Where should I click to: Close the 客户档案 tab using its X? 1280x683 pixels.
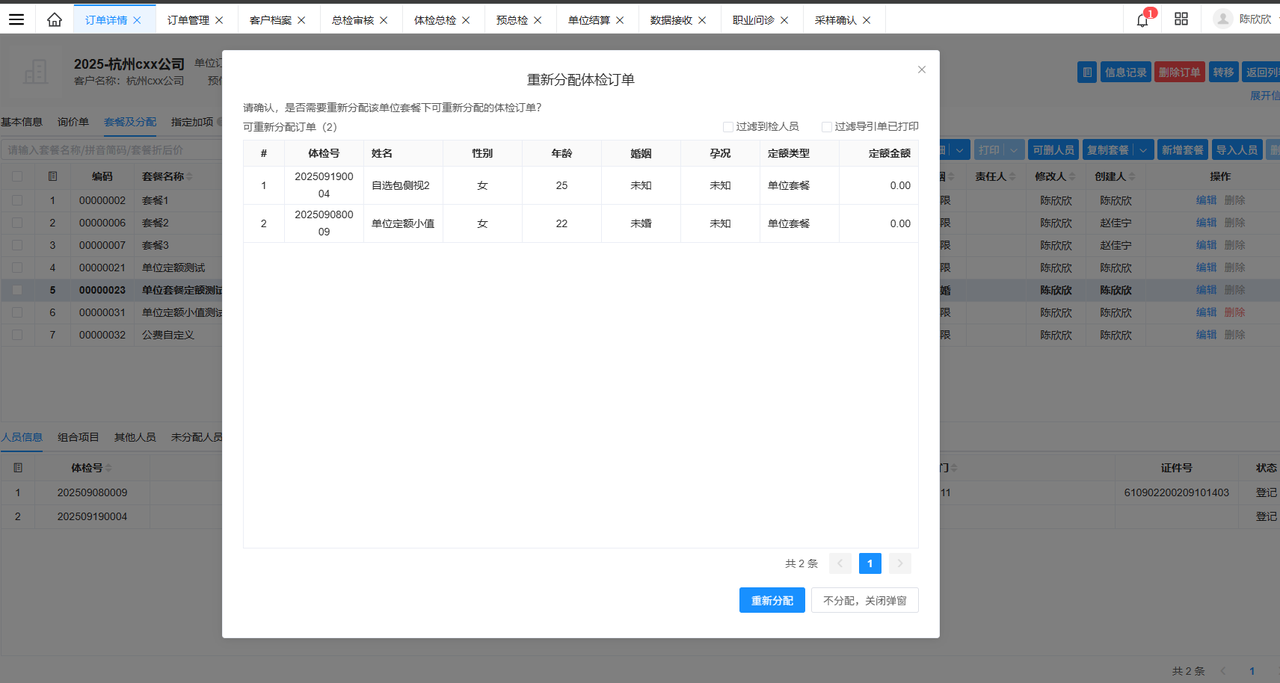point(301,20)
